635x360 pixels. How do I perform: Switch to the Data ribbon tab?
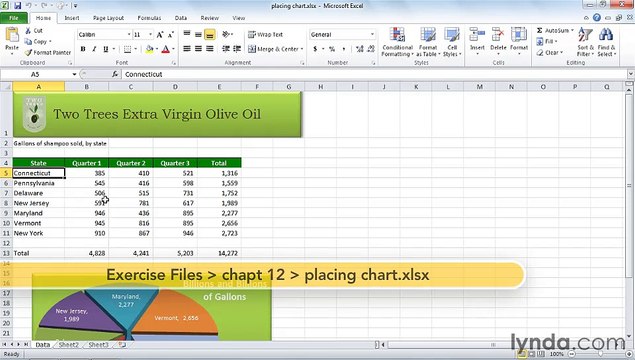coord(181,18)
